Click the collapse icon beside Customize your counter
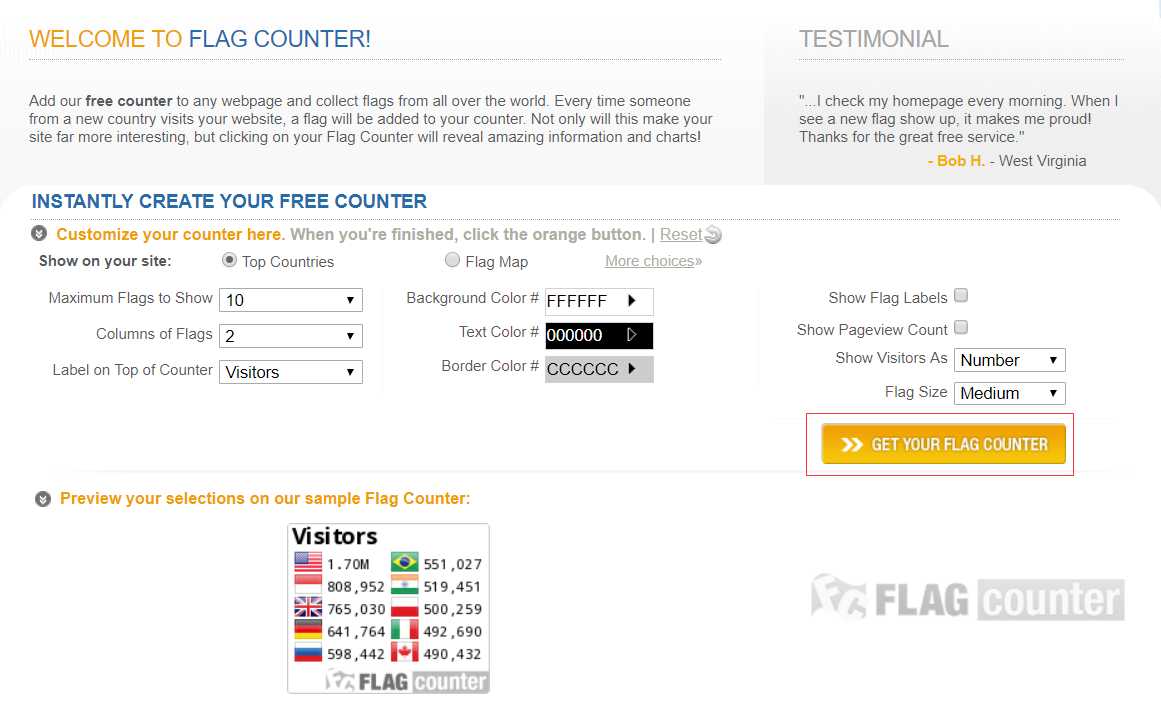Viewport: 1161px width, 721px height. click(x=39, y=234)
